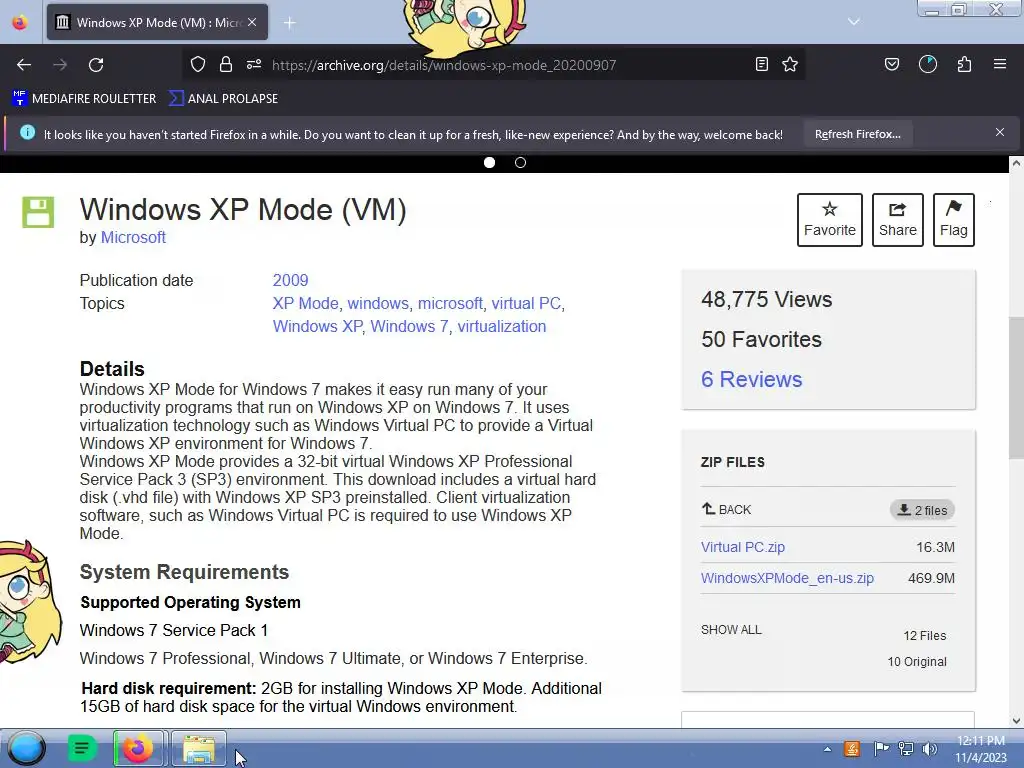The image size is (1024, 768).
Task: Select the second carousel dot
Action: [x=520, y=163]
